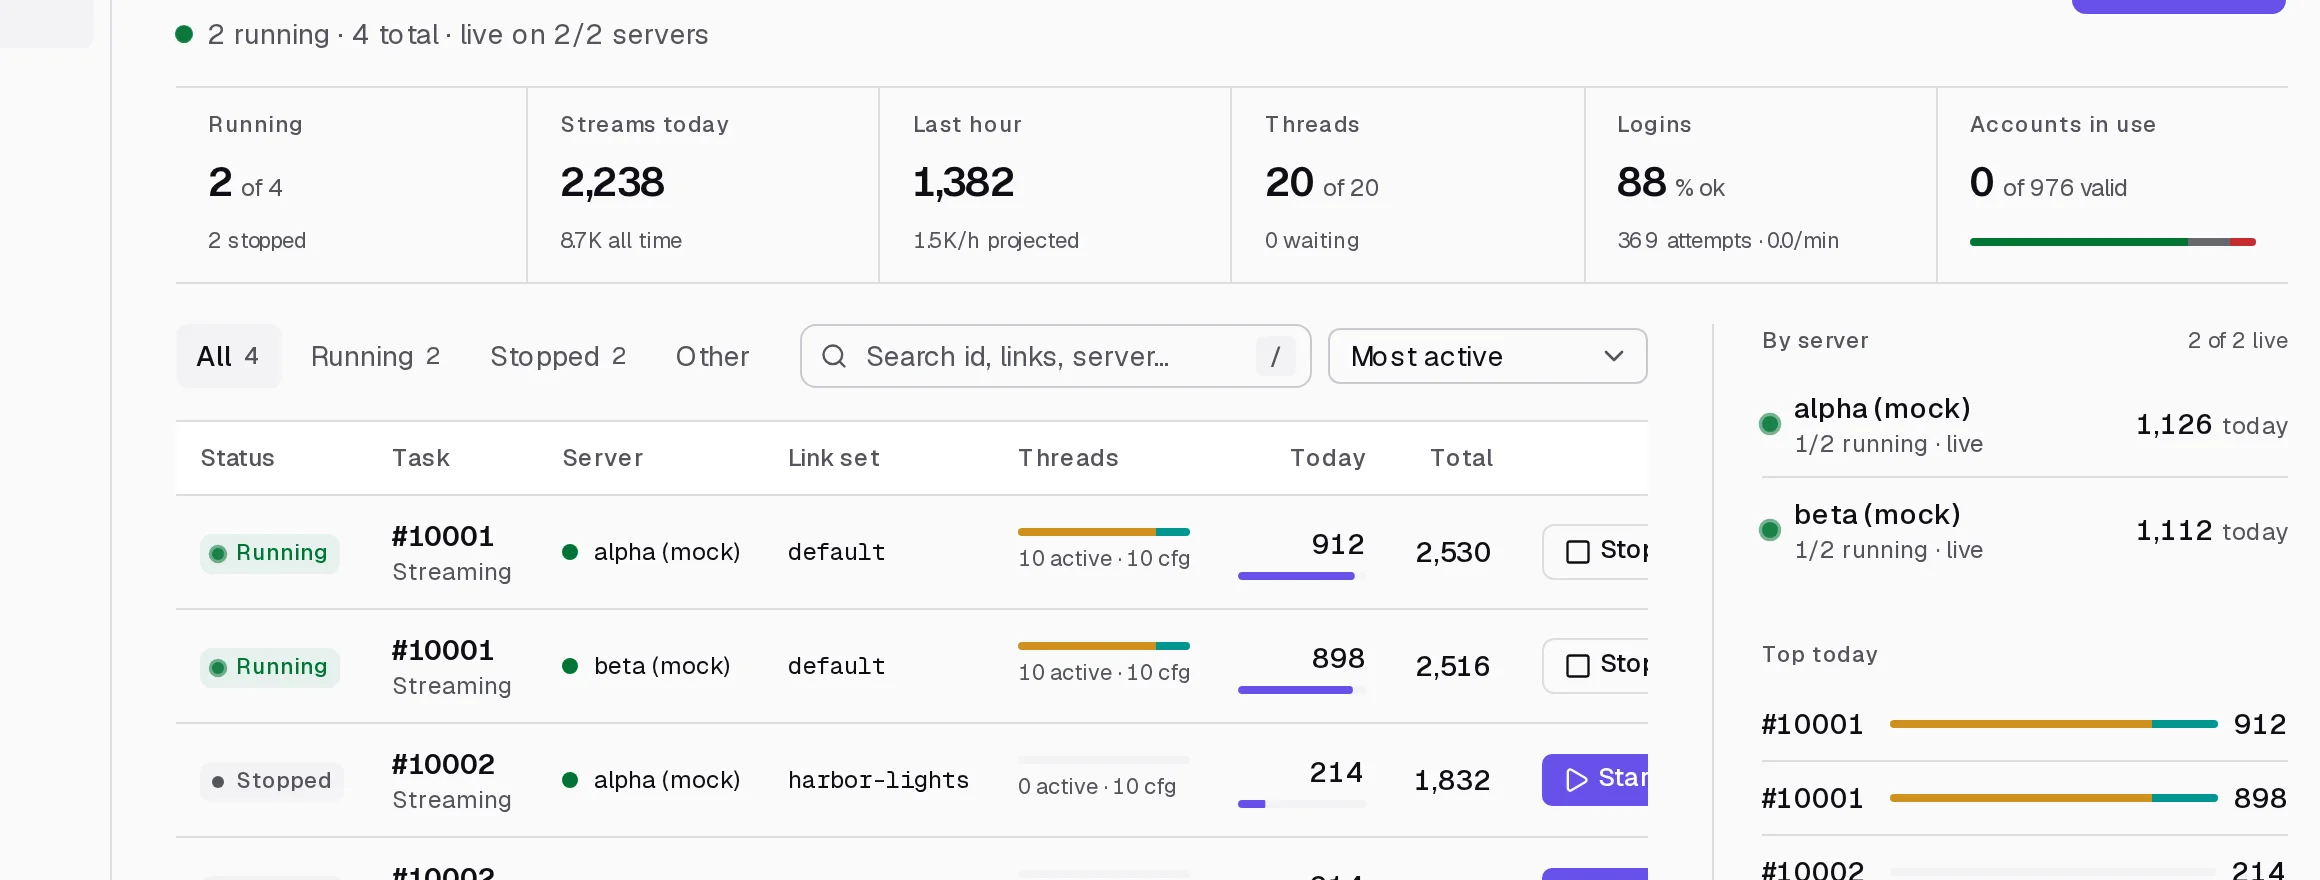The width and height of the screenshot is (2320, 880).
Task: Click the Accounts in use progress bar
Action: tap(2112, 242)
